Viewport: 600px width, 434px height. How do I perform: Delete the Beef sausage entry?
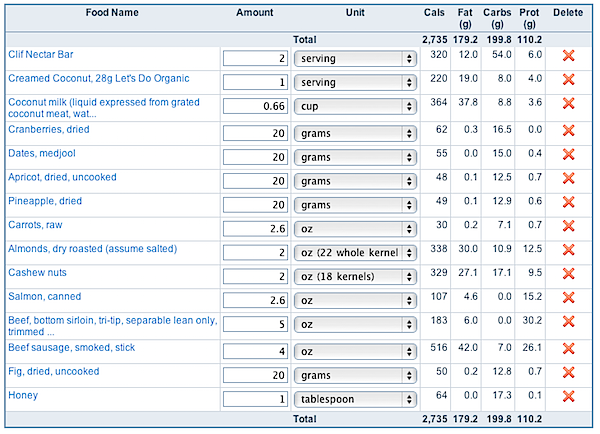[569, 348]
